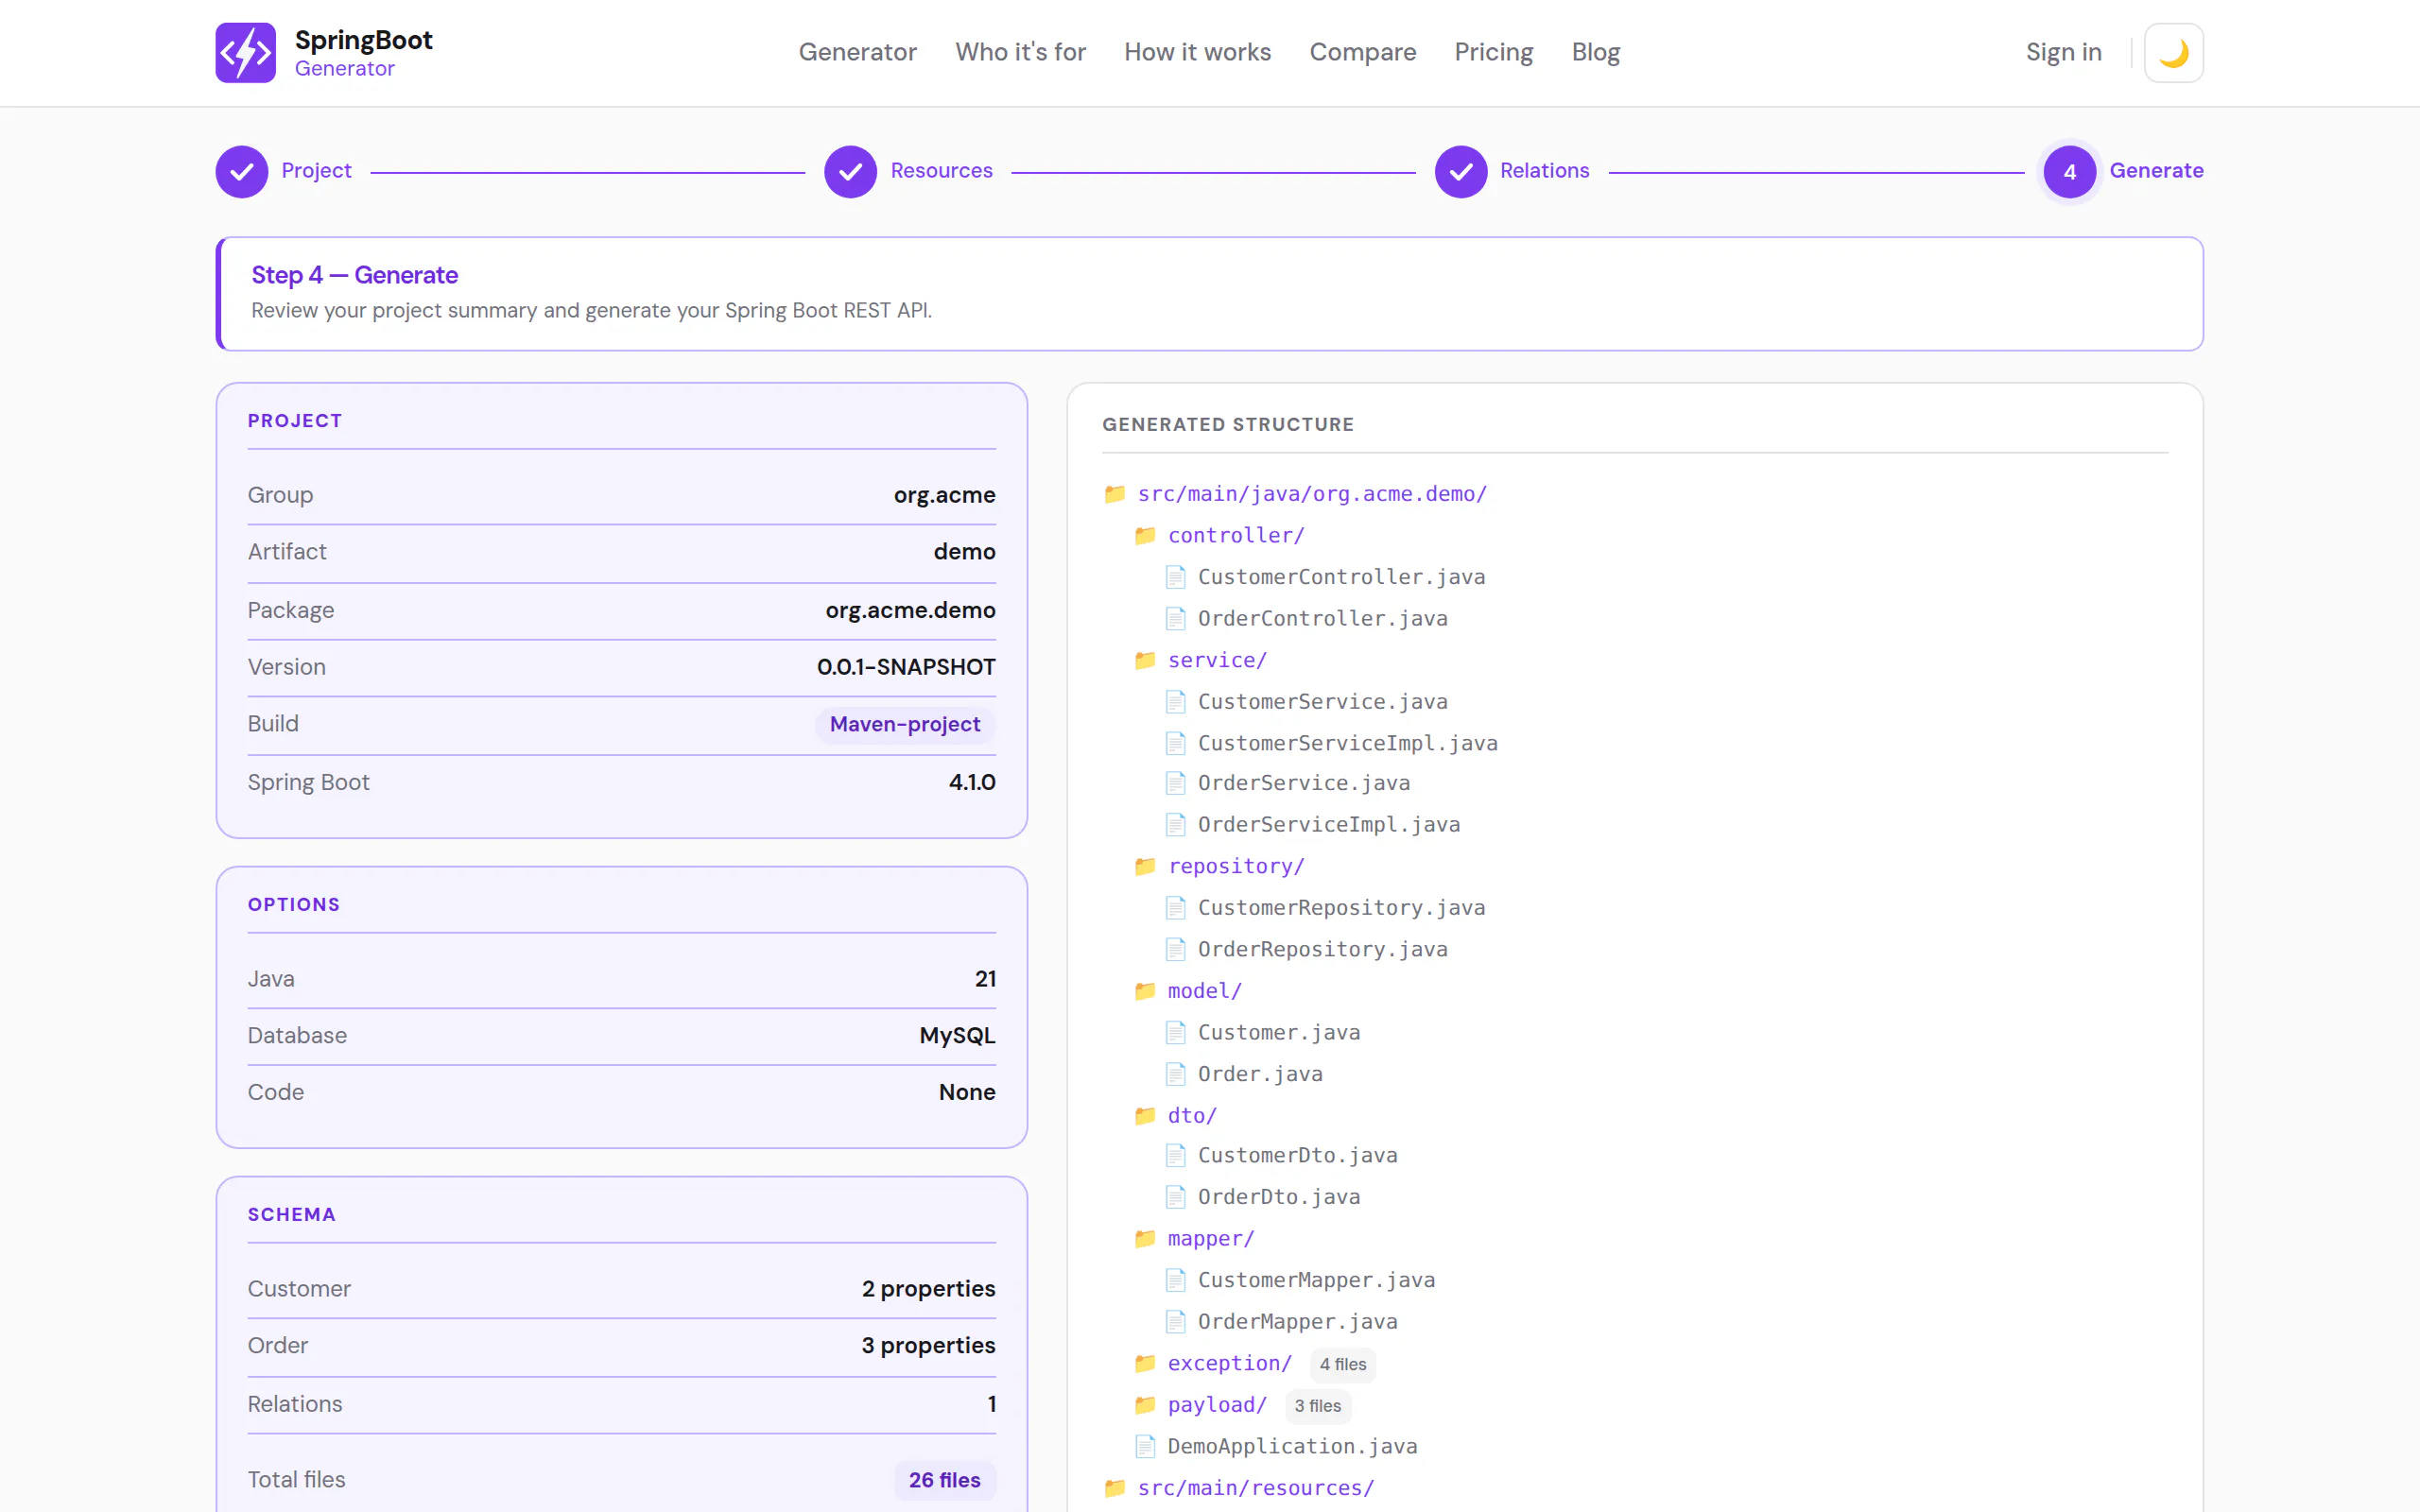
Task: Select the Customer.java file name
Action: [x=1279, y=1032]
